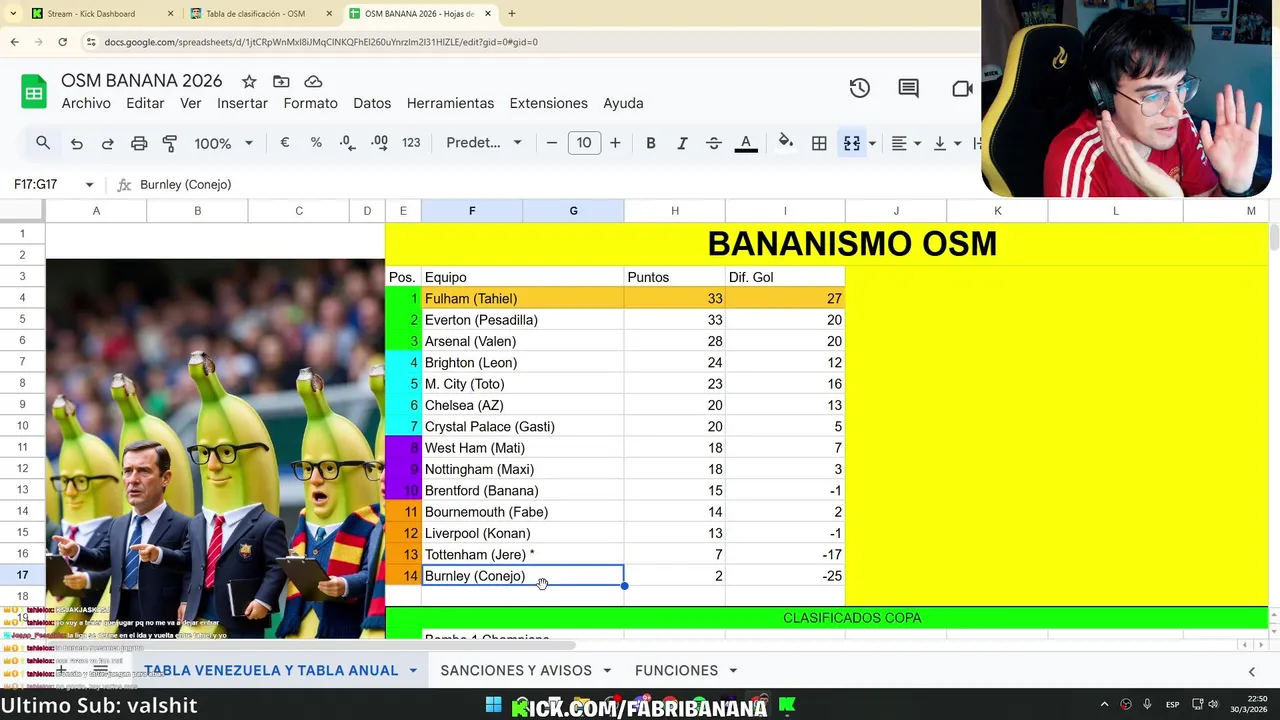Move document to folder icon

(281, 81)
